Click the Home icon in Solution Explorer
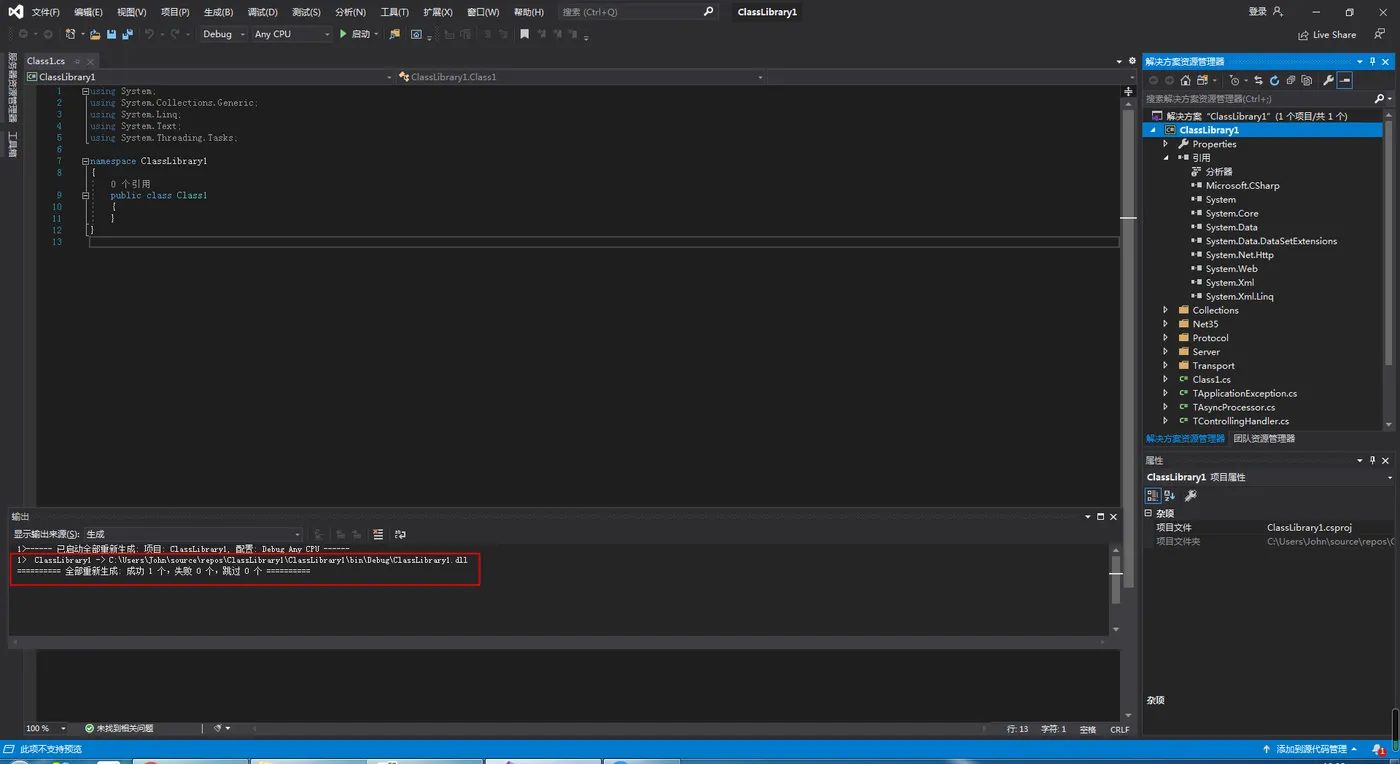The image size is (1400, 764). 1185,80
